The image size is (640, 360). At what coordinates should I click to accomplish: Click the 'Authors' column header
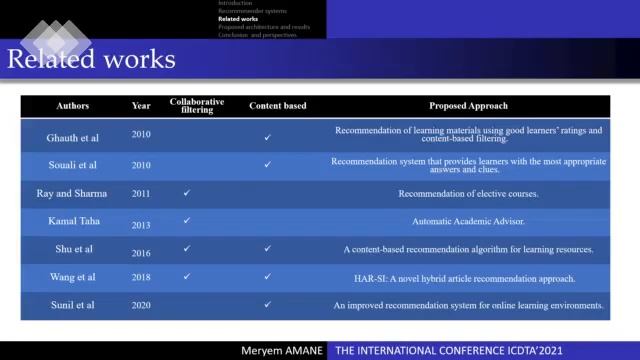pyautogui.click(x=73, y=106)
